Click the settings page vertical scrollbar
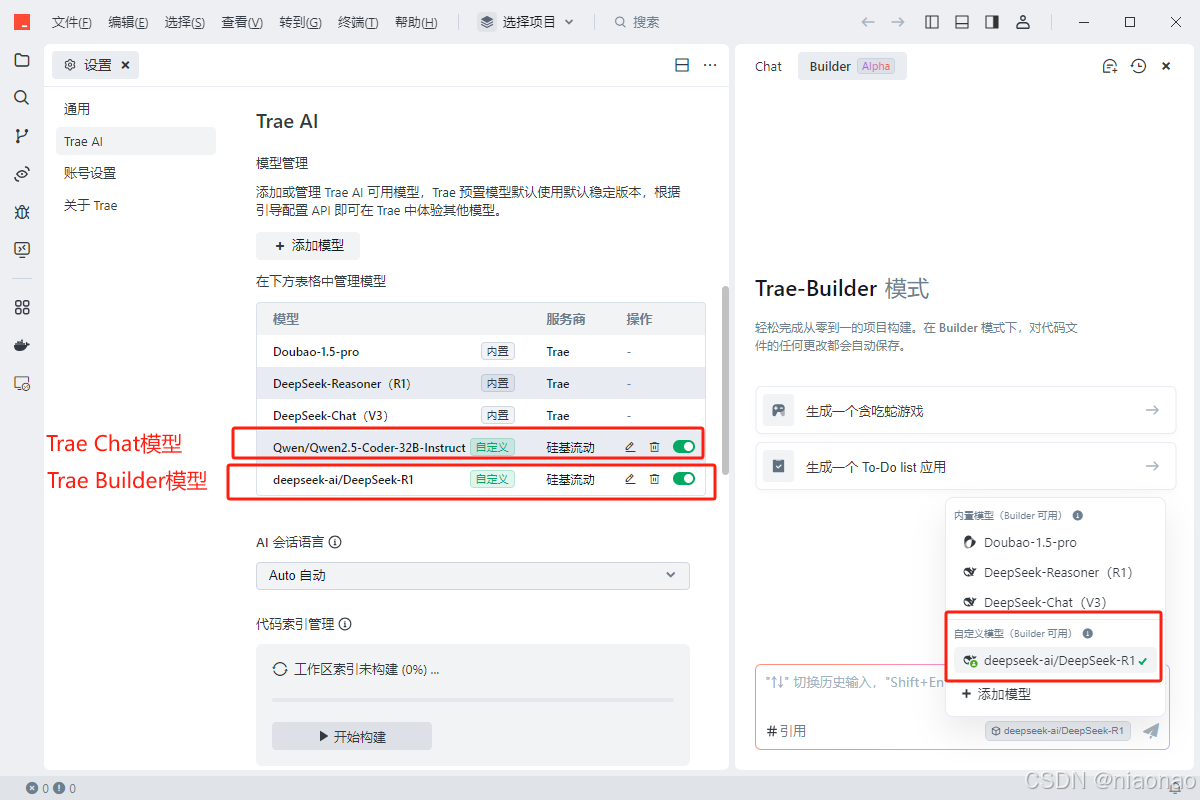Screen dimensions: 1200x800 click(x=726, y=380)
